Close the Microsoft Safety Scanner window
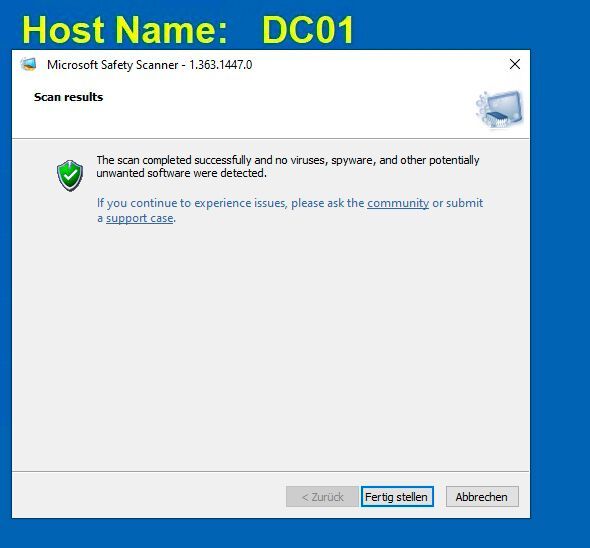The height and width of the screenshot is (548, 590). (x=514, y=64)
